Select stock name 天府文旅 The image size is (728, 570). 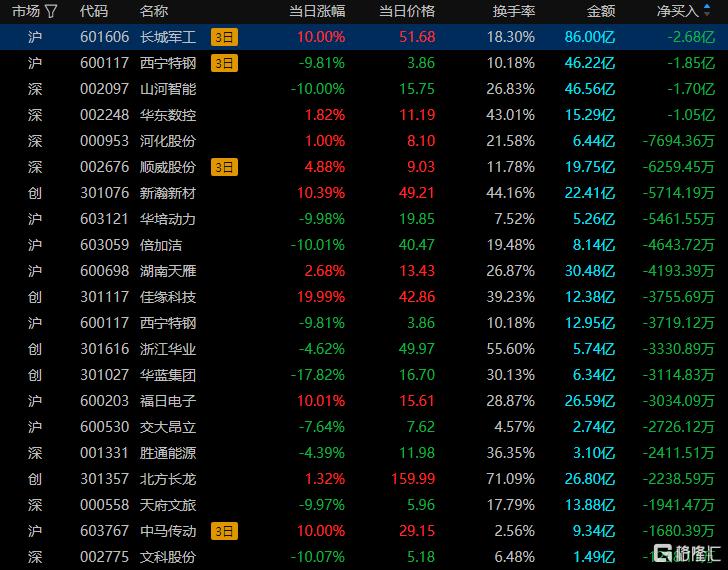pyautogui.click(x=168, y=505)
